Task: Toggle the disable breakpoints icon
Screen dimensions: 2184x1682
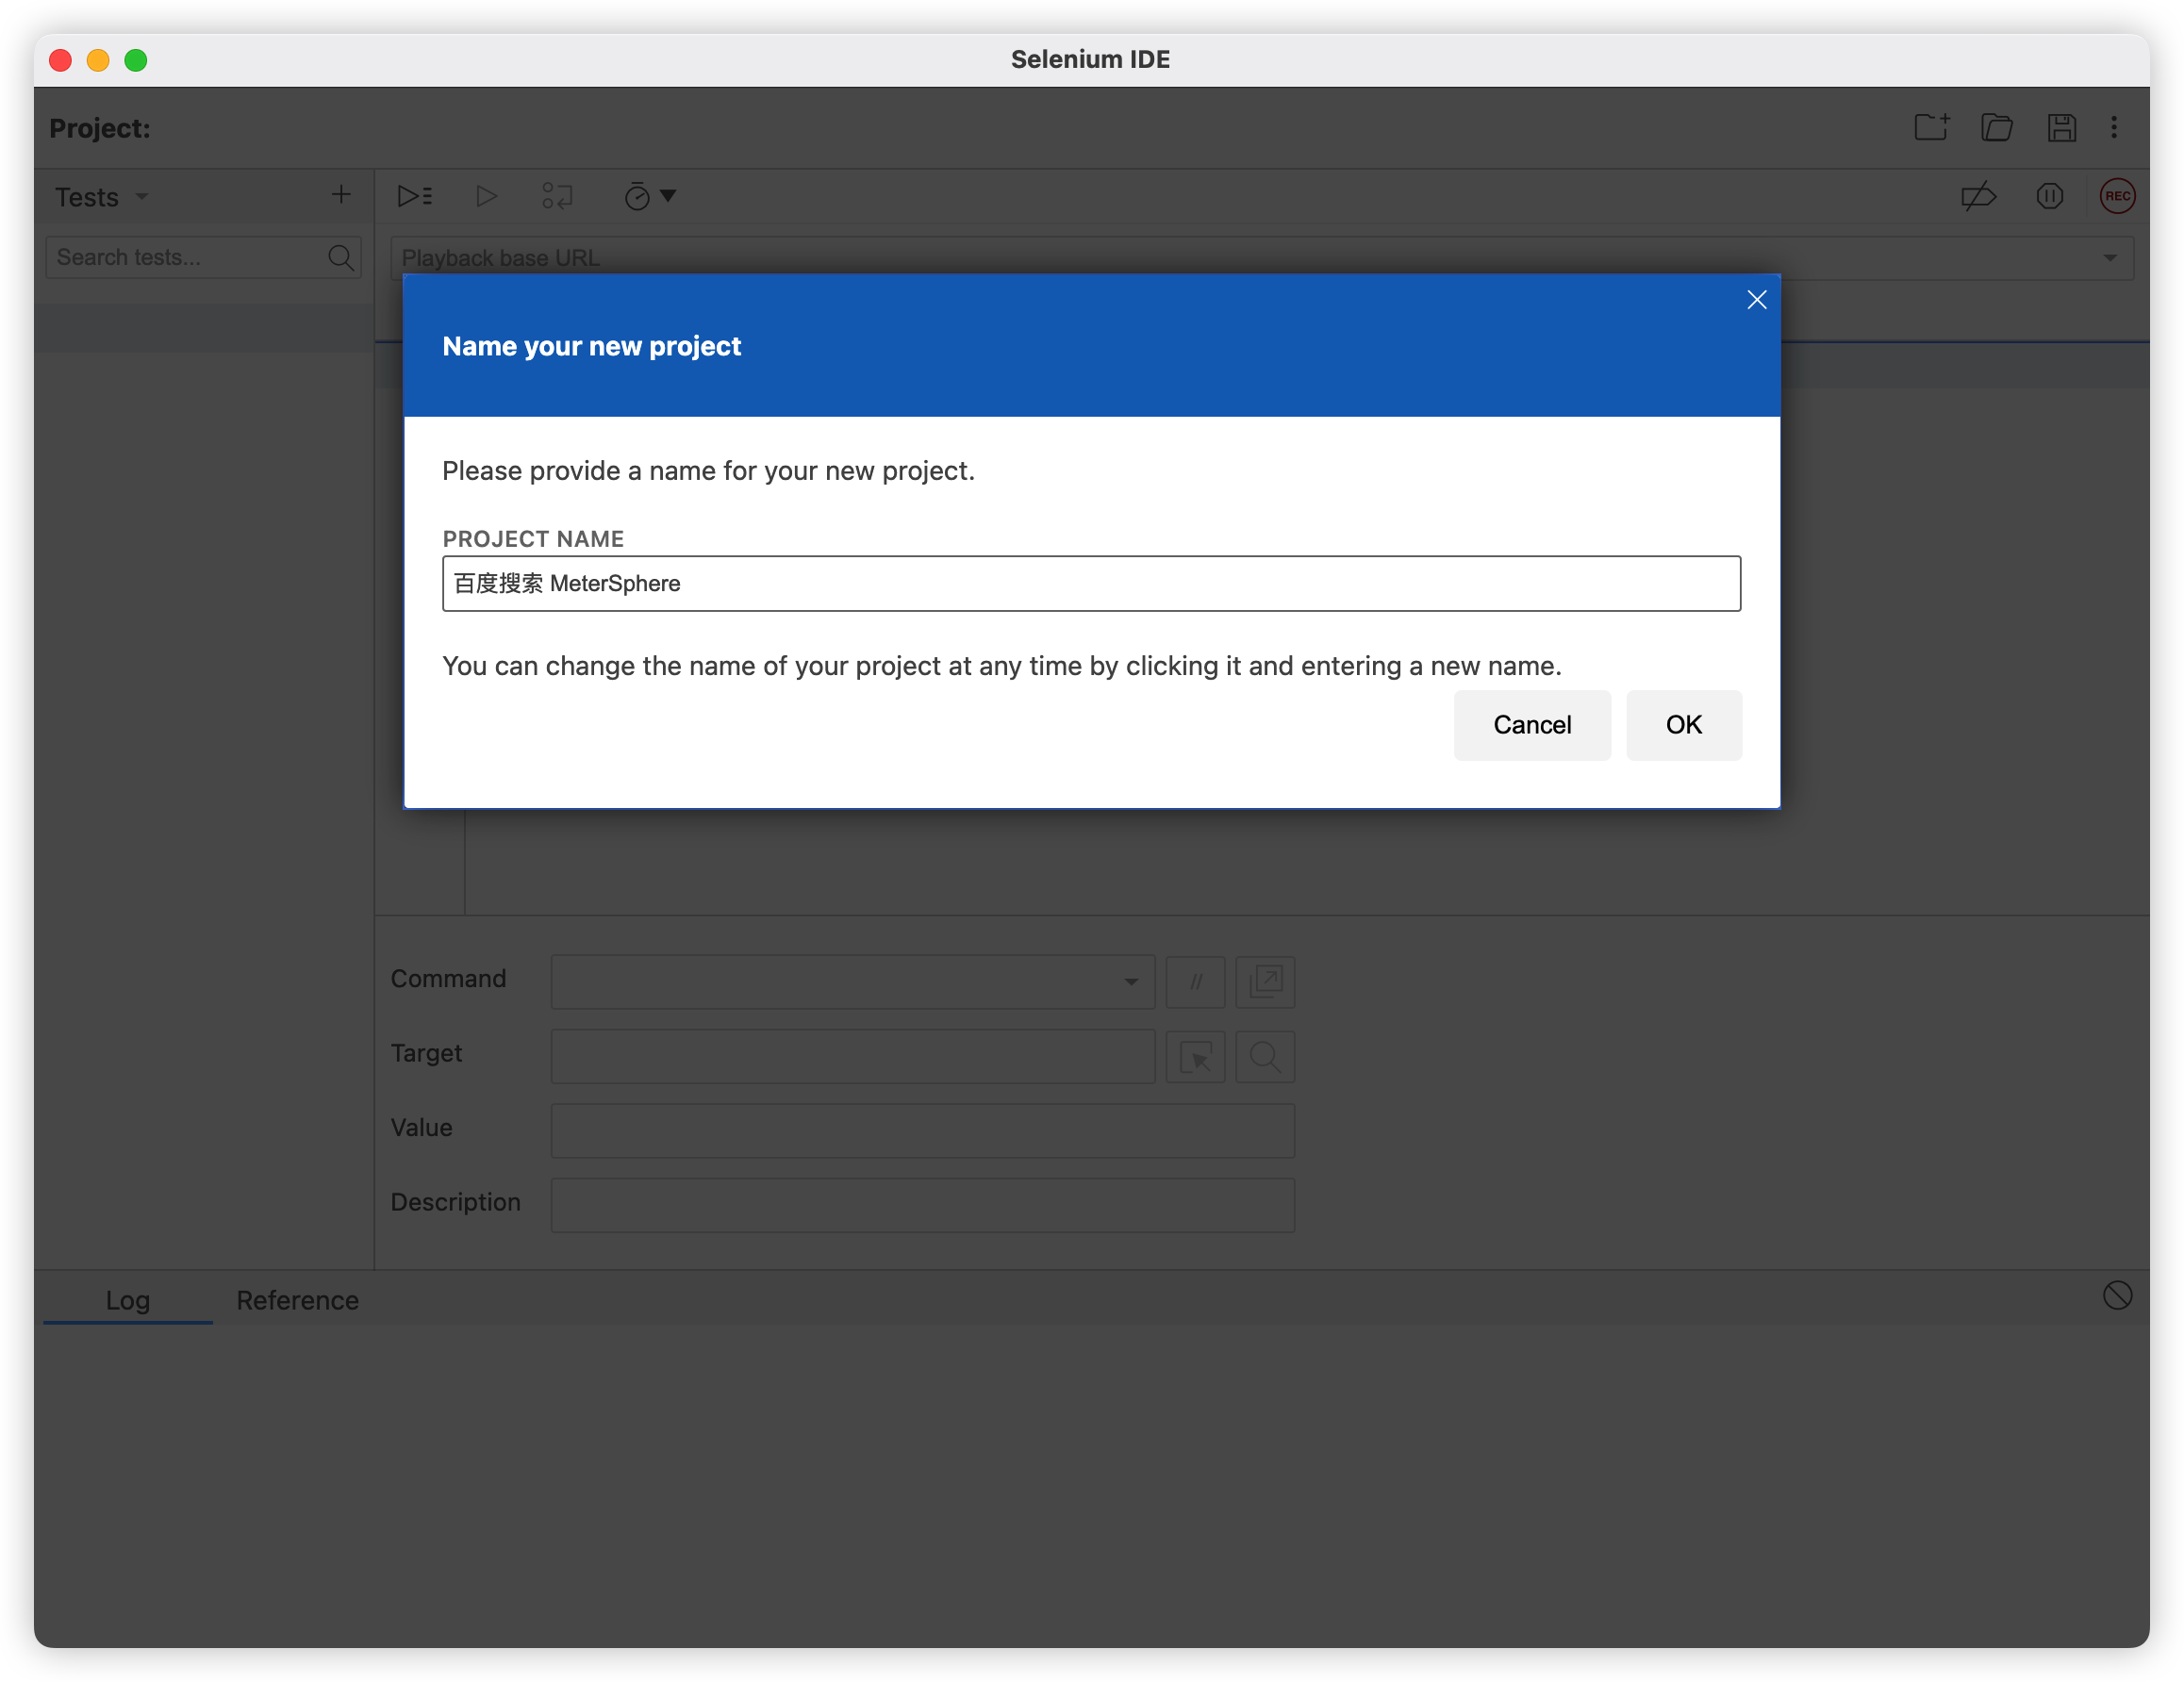Action: tap(1978, 196)
